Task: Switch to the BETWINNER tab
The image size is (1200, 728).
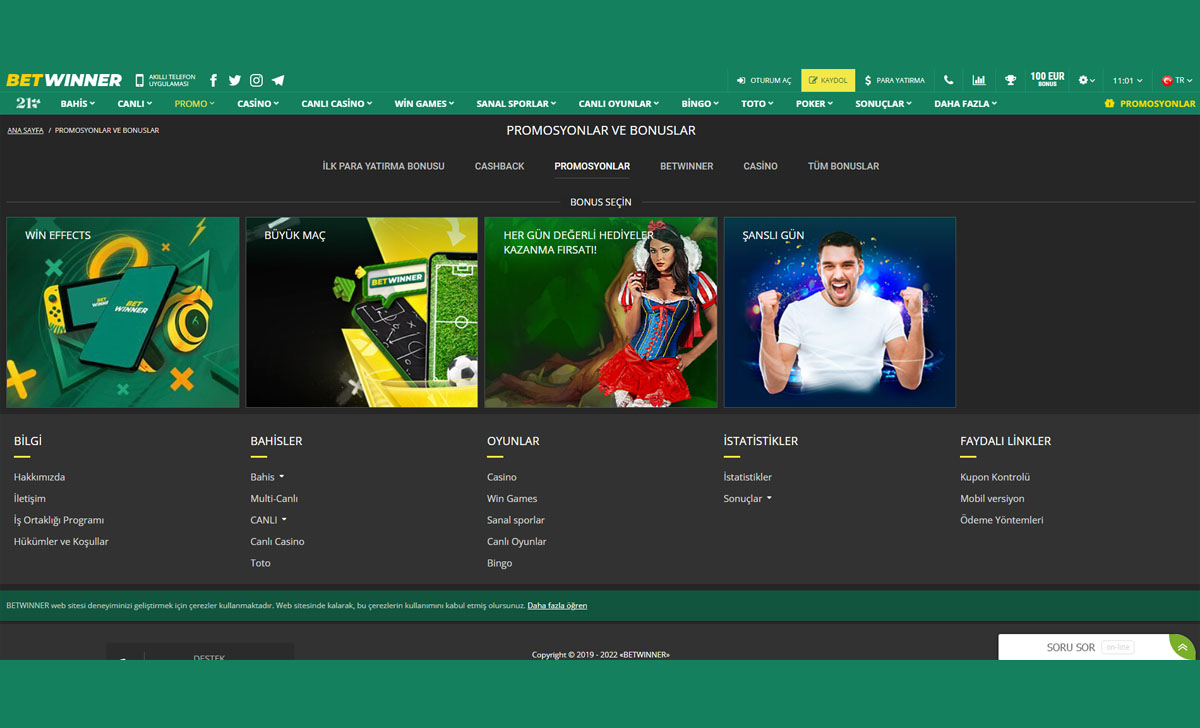Action: [x=686, y=166]
